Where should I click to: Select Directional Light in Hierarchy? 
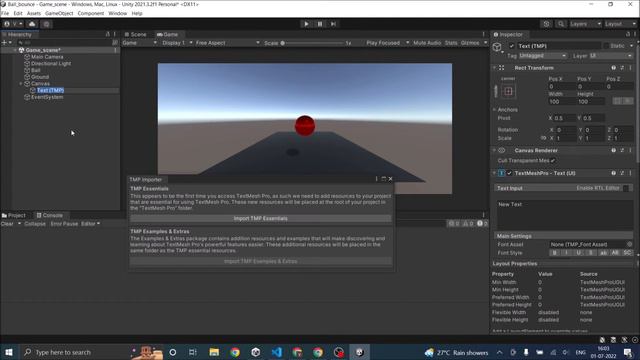[x=51, y=64]
